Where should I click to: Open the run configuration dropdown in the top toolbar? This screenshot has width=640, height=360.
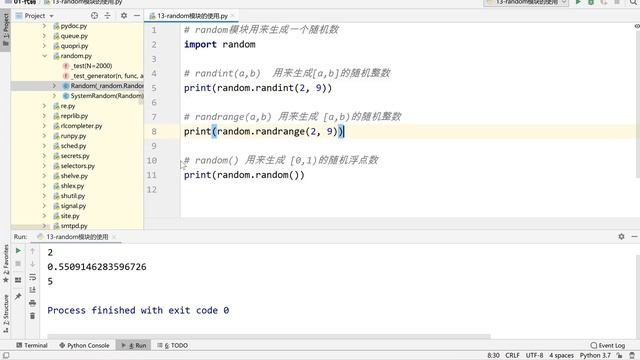(526, 2)
